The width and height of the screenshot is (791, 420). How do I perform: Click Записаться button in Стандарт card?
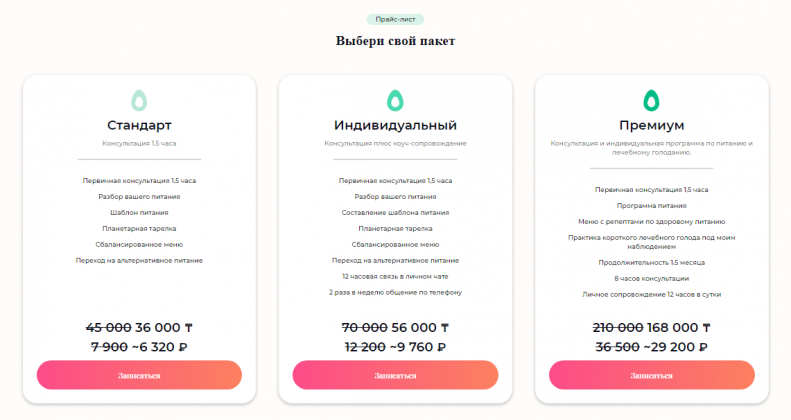tap(139, 375)
